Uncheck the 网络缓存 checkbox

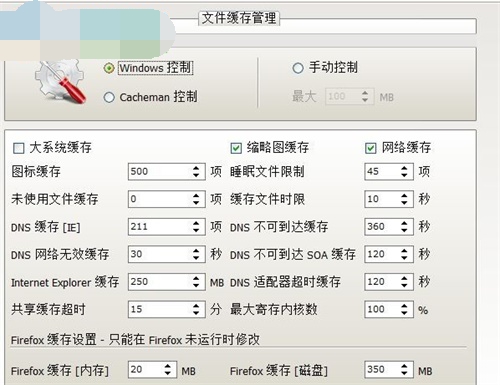[371, 148]
